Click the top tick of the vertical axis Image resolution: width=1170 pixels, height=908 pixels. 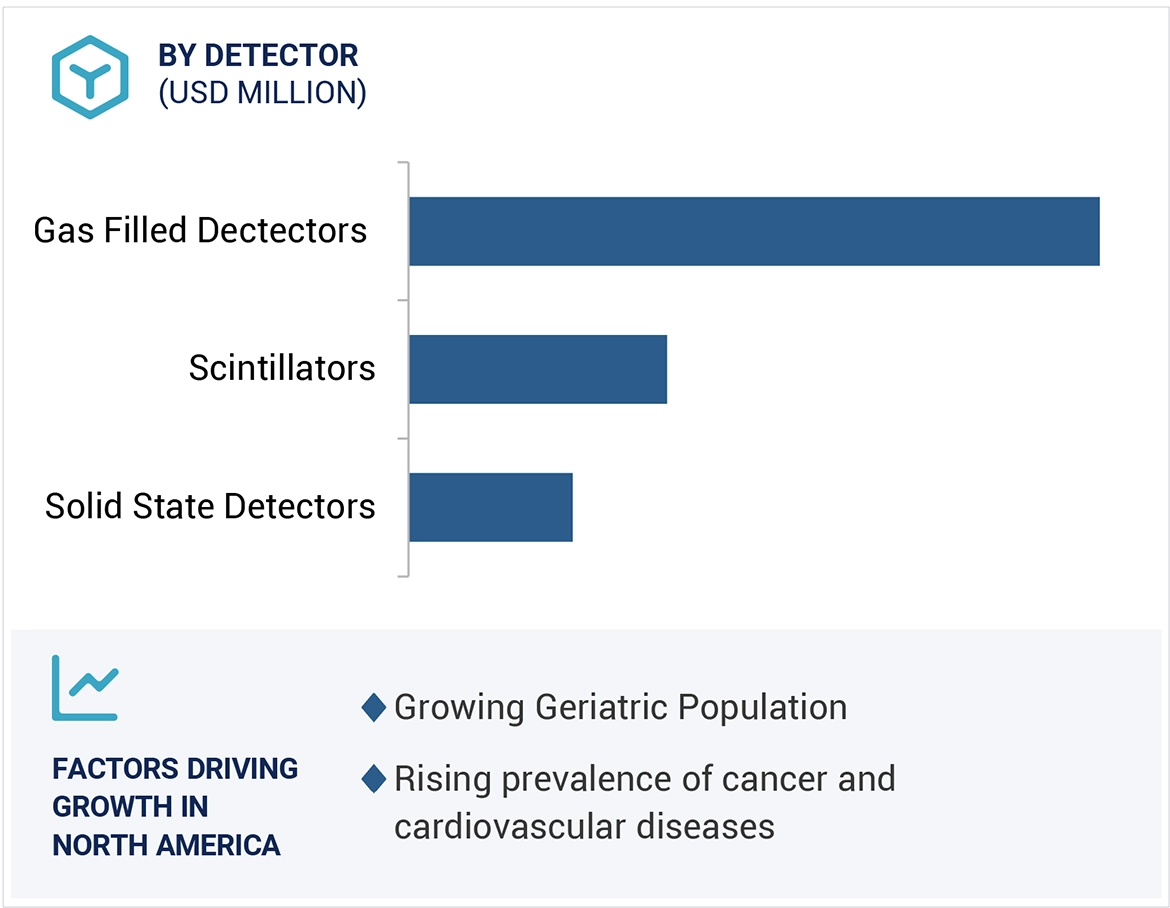click(403, 162)
